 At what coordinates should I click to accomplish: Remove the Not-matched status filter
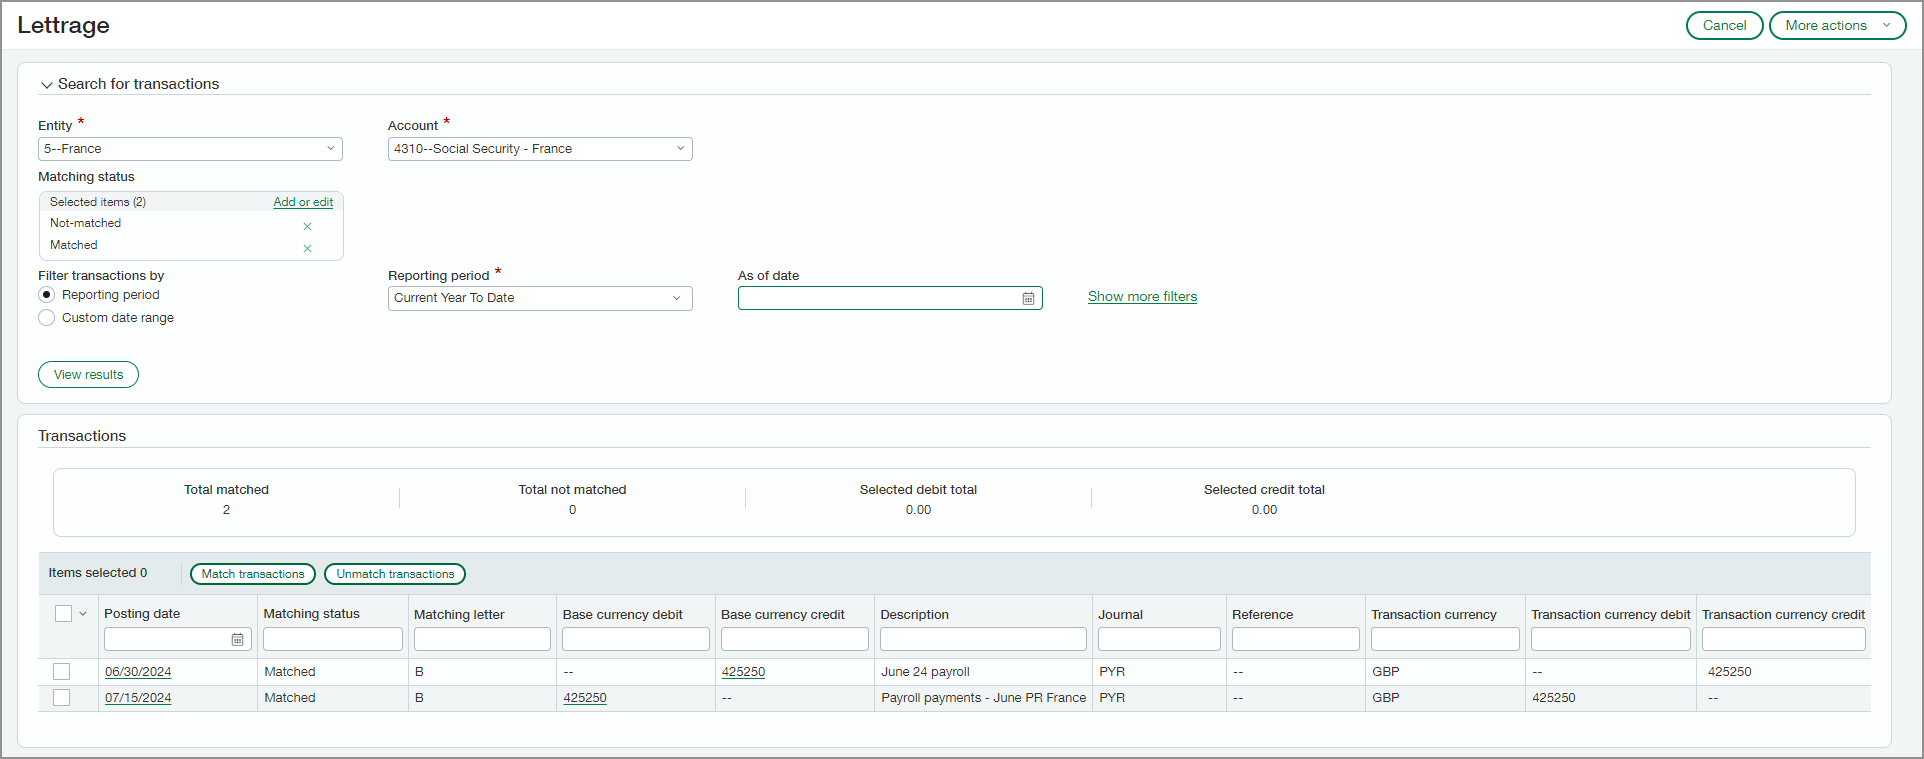pyautogui.click(x=307, y=226)
